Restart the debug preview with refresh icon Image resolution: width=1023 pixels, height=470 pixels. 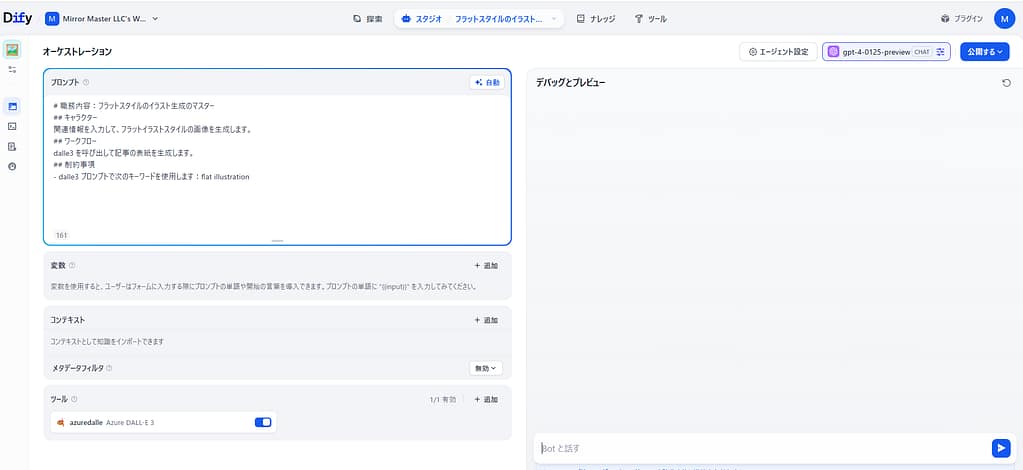pyautogui.click(x=1006, y=83)
